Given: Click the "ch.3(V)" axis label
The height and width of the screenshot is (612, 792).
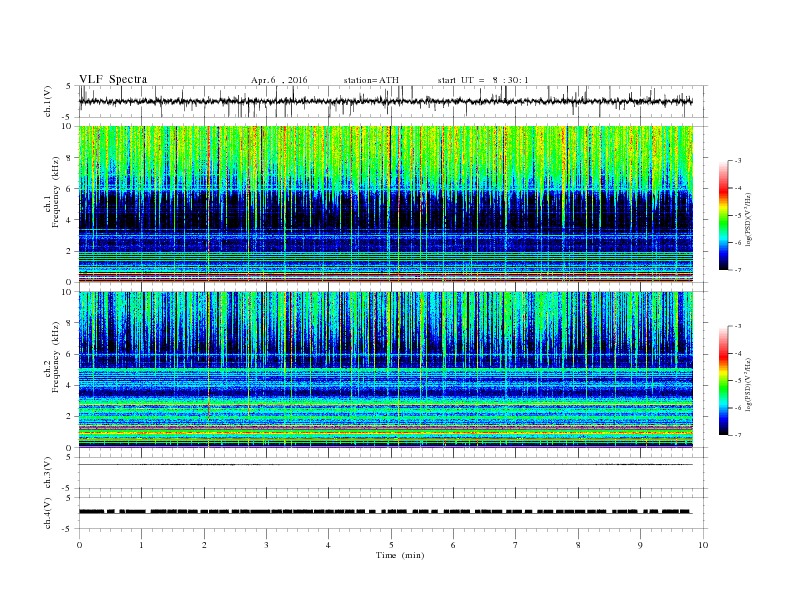Looking at the screenshot, I should click(48, 473).
